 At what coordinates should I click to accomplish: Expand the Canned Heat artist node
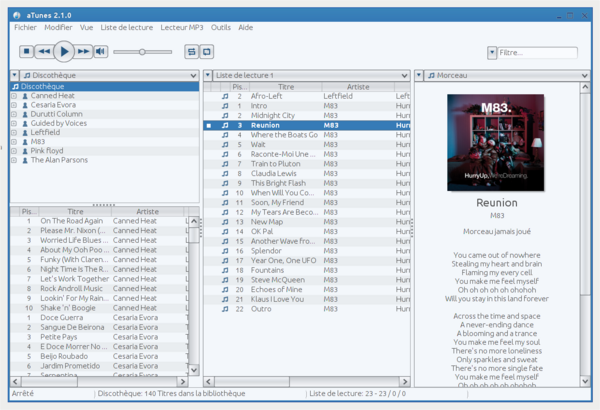(14, 96)
